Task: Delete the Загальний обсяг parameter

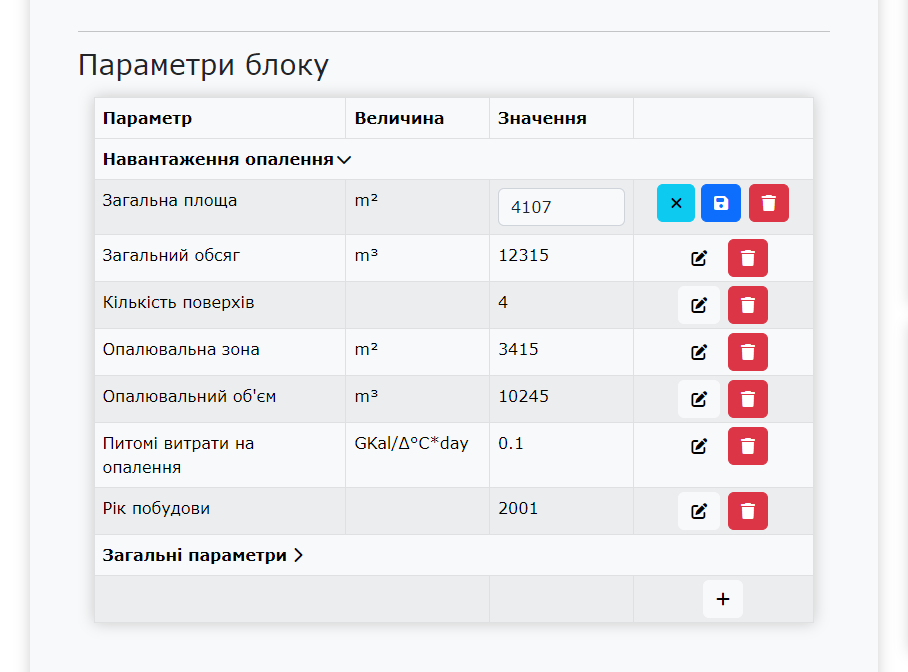Action: tap(747, 258)
